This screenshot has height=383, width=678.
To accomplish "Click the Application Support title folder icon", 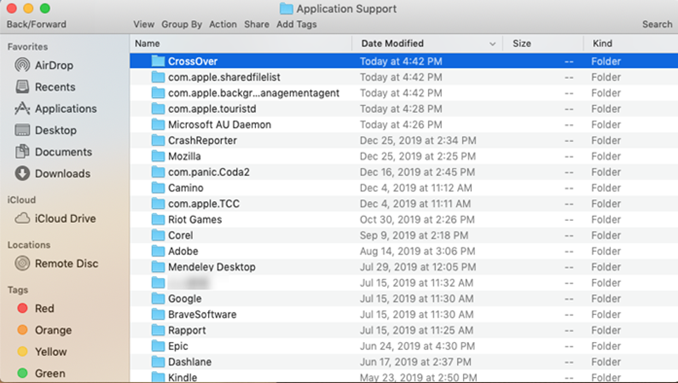I will [x=286, y=9].
